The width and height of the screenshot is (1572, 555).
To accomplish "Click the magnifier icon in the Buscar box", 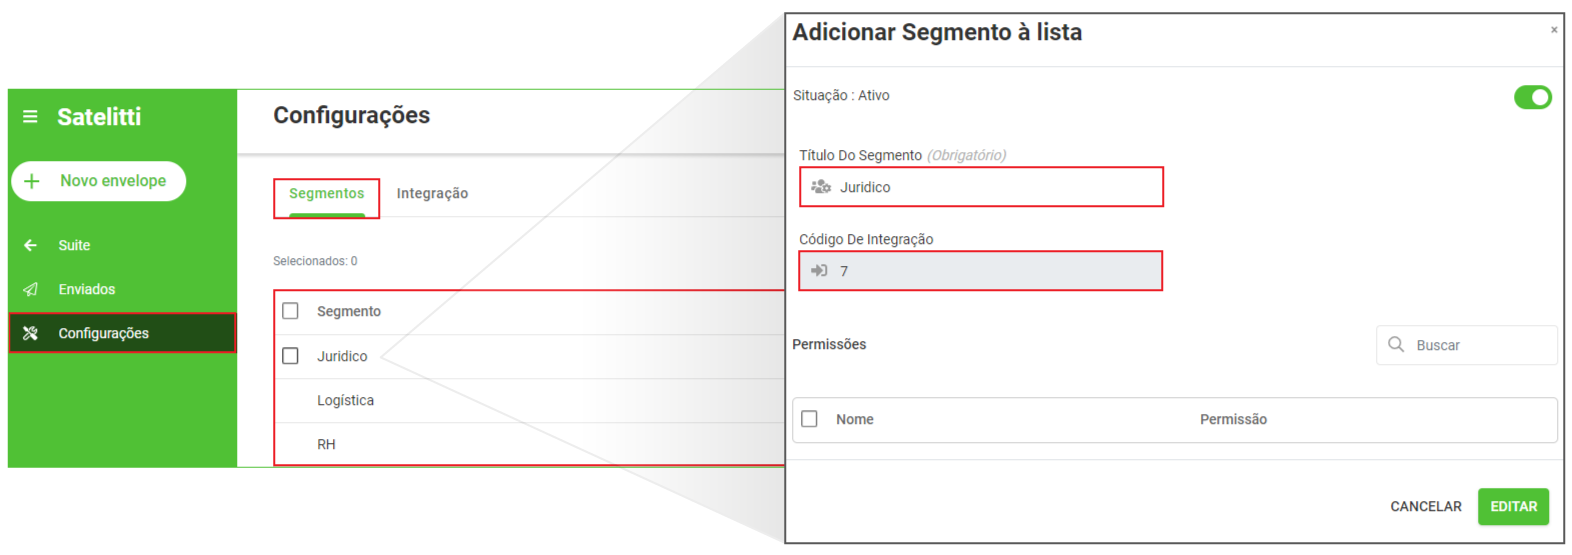I will 1396,344.
